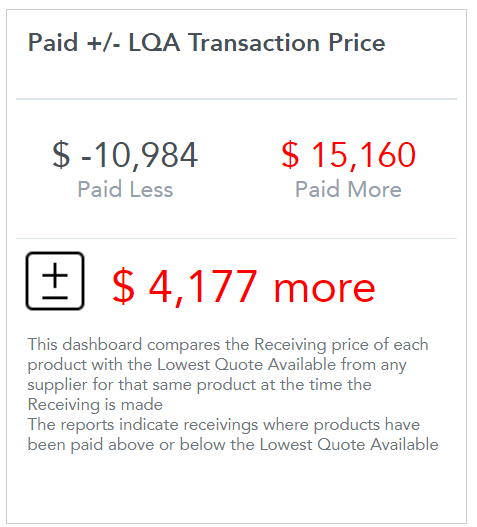Click the "LQA" word in the card title

click(154, 43)
